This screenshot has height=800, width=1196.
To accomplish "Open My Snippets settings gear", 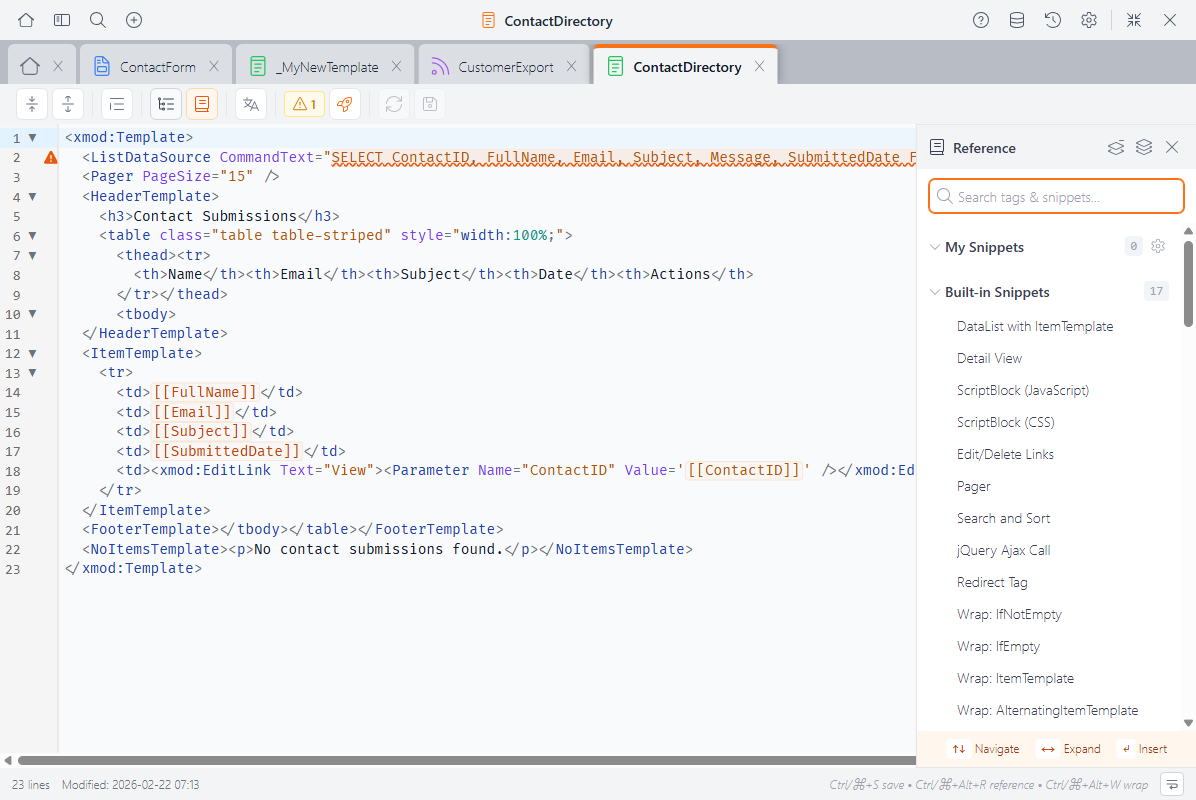I will (1158, 246).
